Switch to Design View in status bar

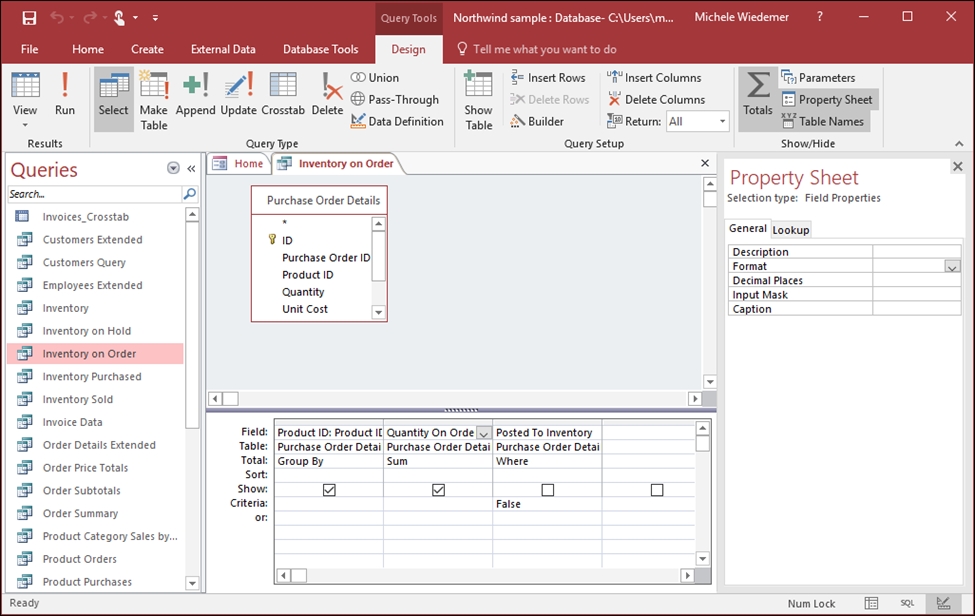[x=943, y=603]
